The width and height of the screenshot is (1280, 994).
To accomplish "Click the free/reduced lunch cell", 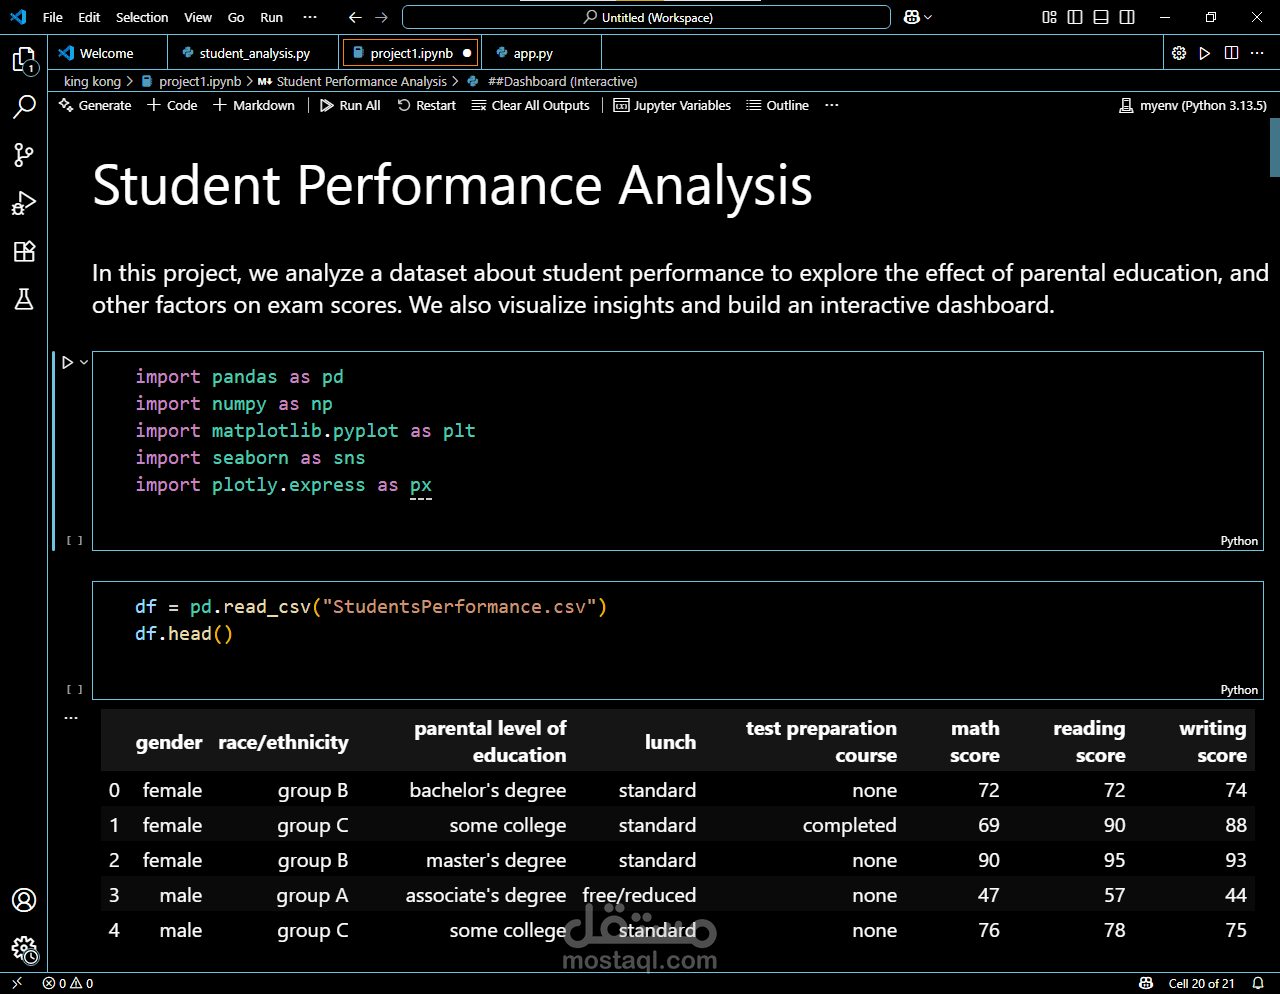I will click(639, 895).
